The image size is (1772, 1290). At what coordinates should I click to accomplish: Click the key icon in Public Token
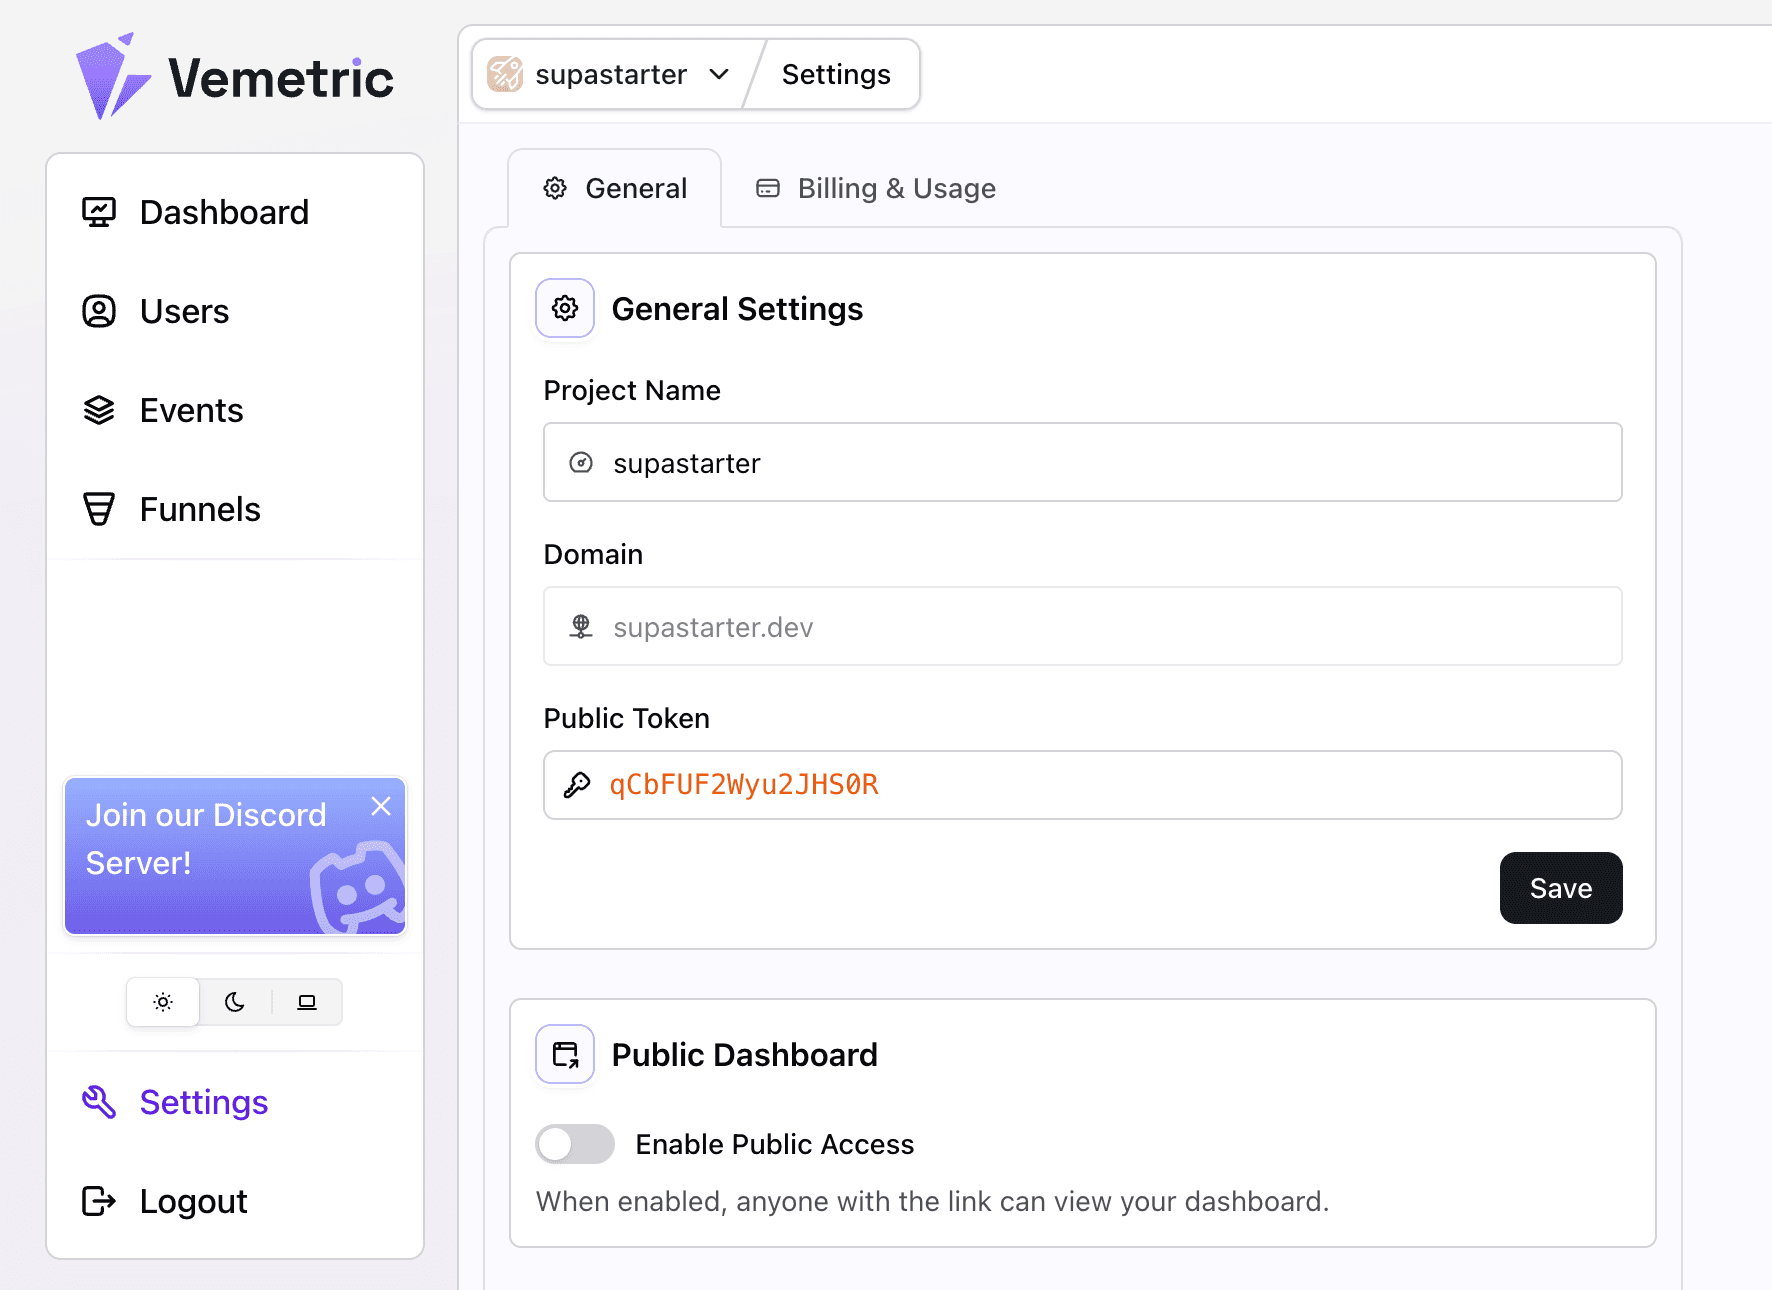click(577, 785)
